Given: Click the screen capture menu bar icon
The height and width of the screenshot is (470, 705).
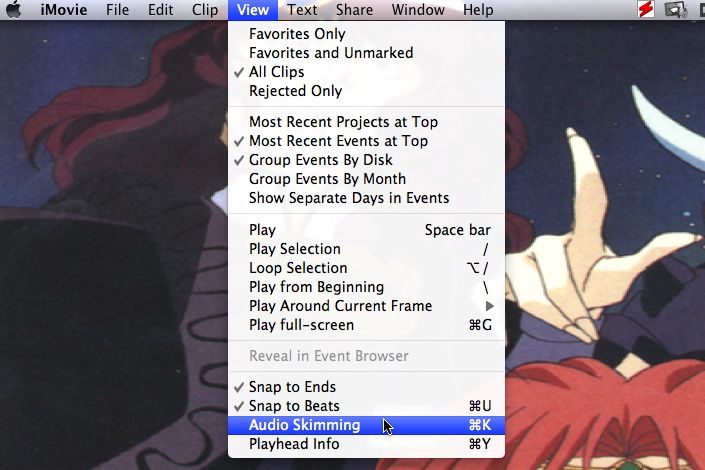Looking at the screenshot, I should pyautogui.click(x=676, y=9).
